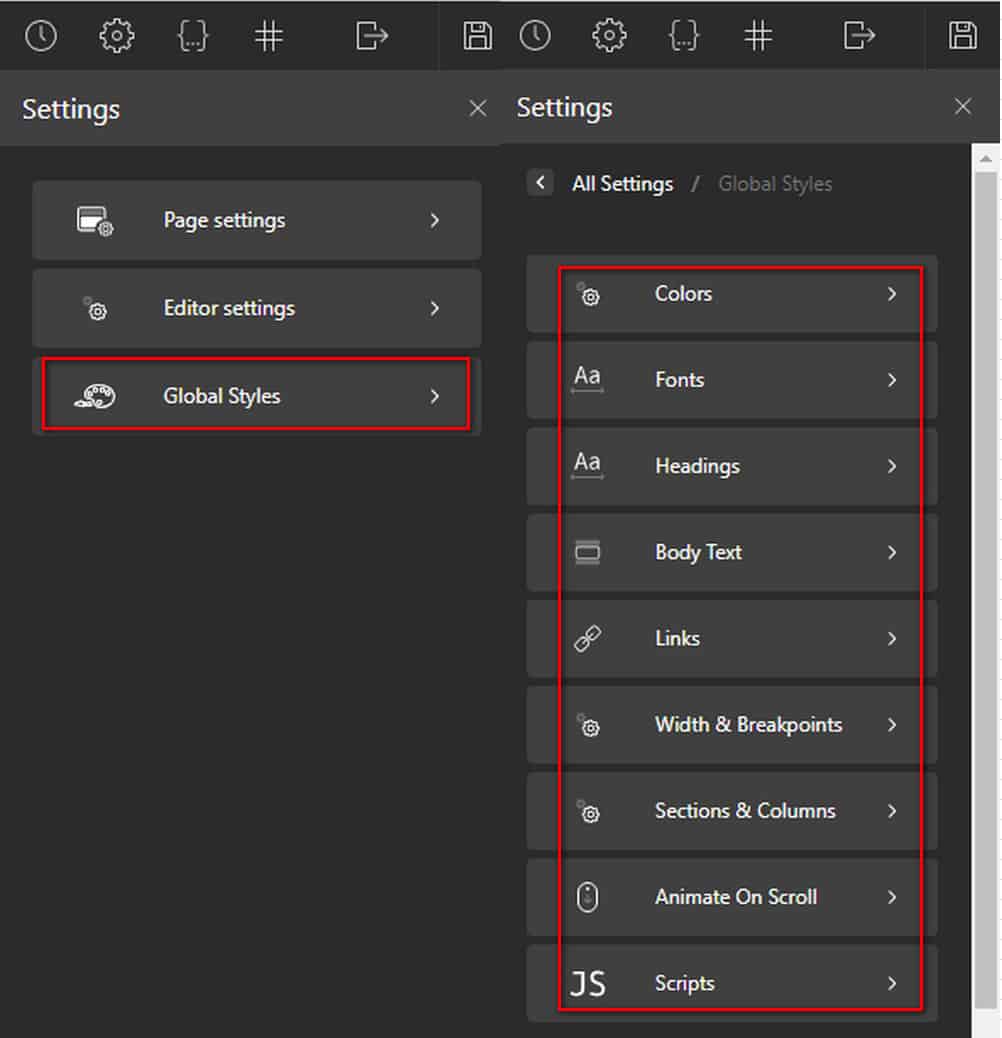
Task: Click the JS icon beside Scripts
Action: tap(588, 984)
